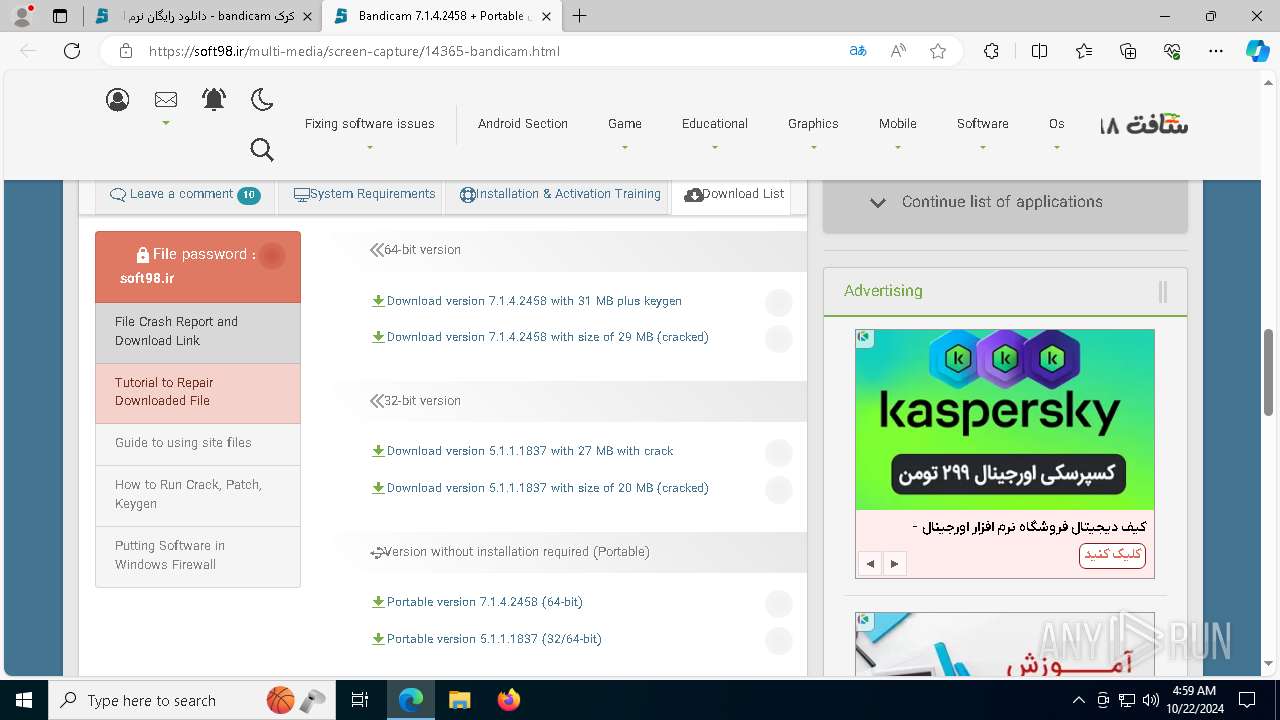This screenshot has width=1280, height=720.
Task: Toggle split screen icon in Edge
Action: [x=1039, y=51]
